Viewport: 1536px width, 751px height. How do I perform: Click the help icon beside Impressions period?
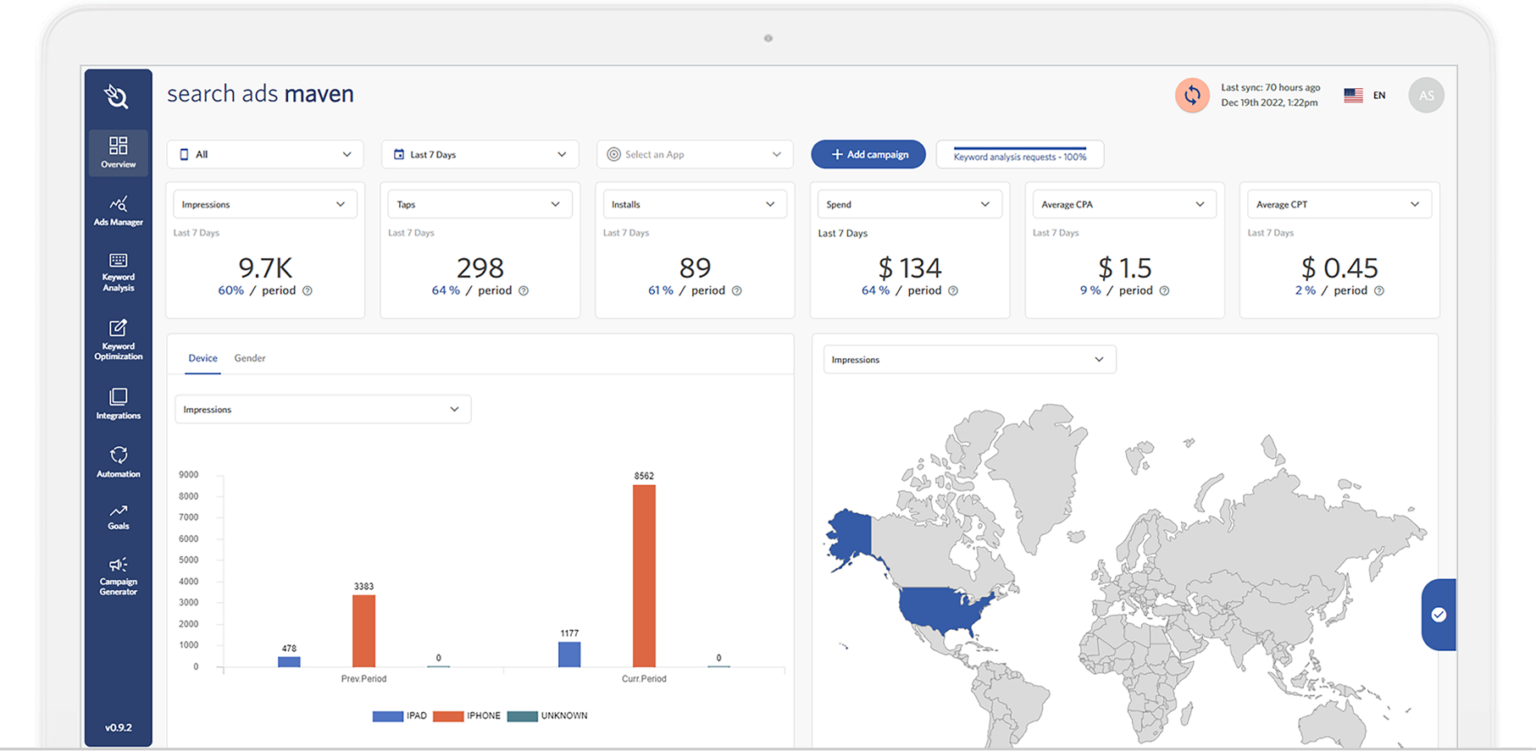click(x=307, y=291)
